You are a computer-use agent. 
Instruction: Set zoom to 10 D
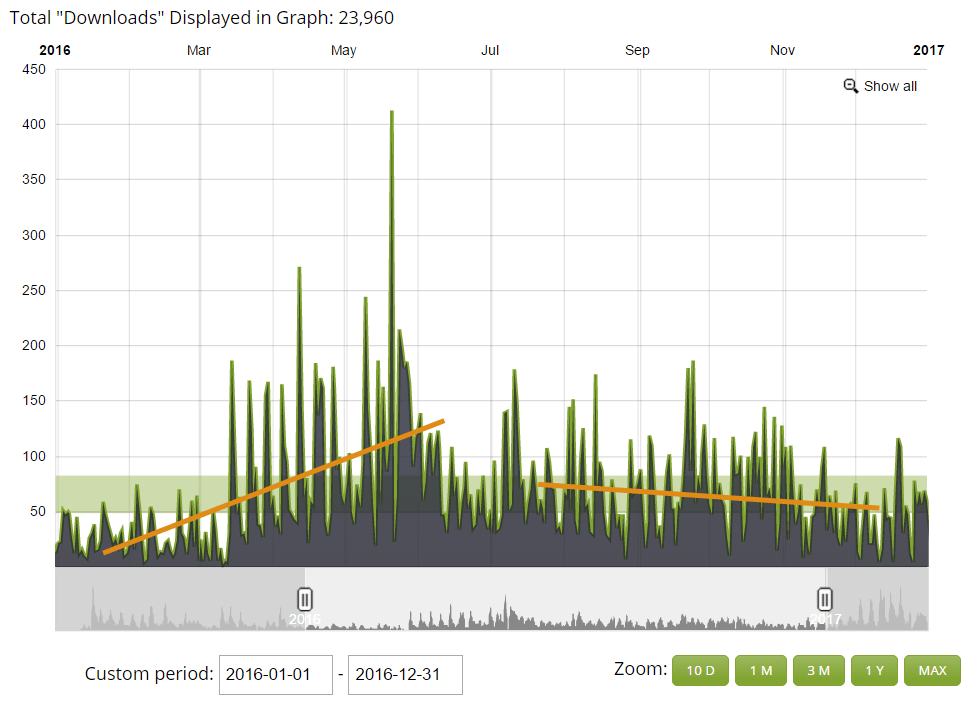(700, 670)
